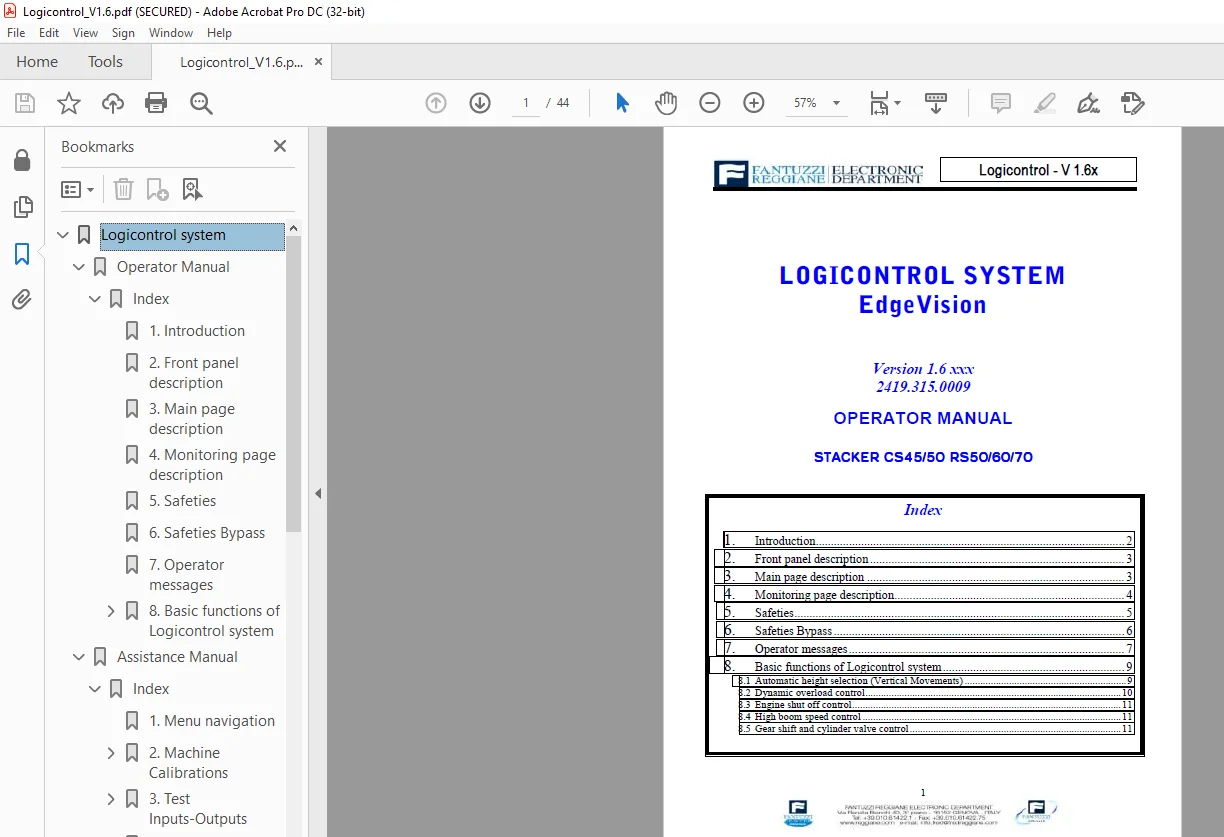Open the page thumbnails panel icon
Image resolution: width=1224 pixels, height=837 pixels.
22,207
